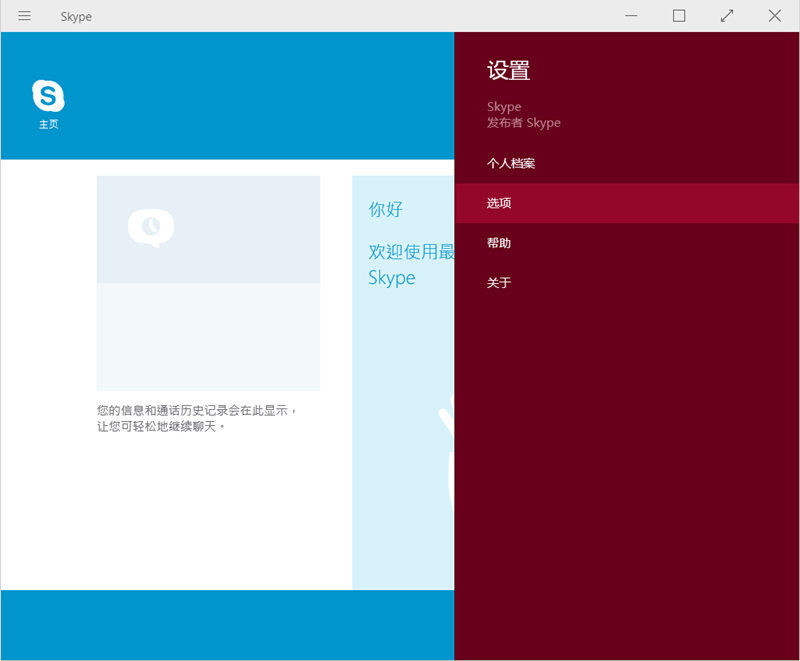Select 选项 in settings panel
The image size is (800, 661).
[x=627, y=203]
